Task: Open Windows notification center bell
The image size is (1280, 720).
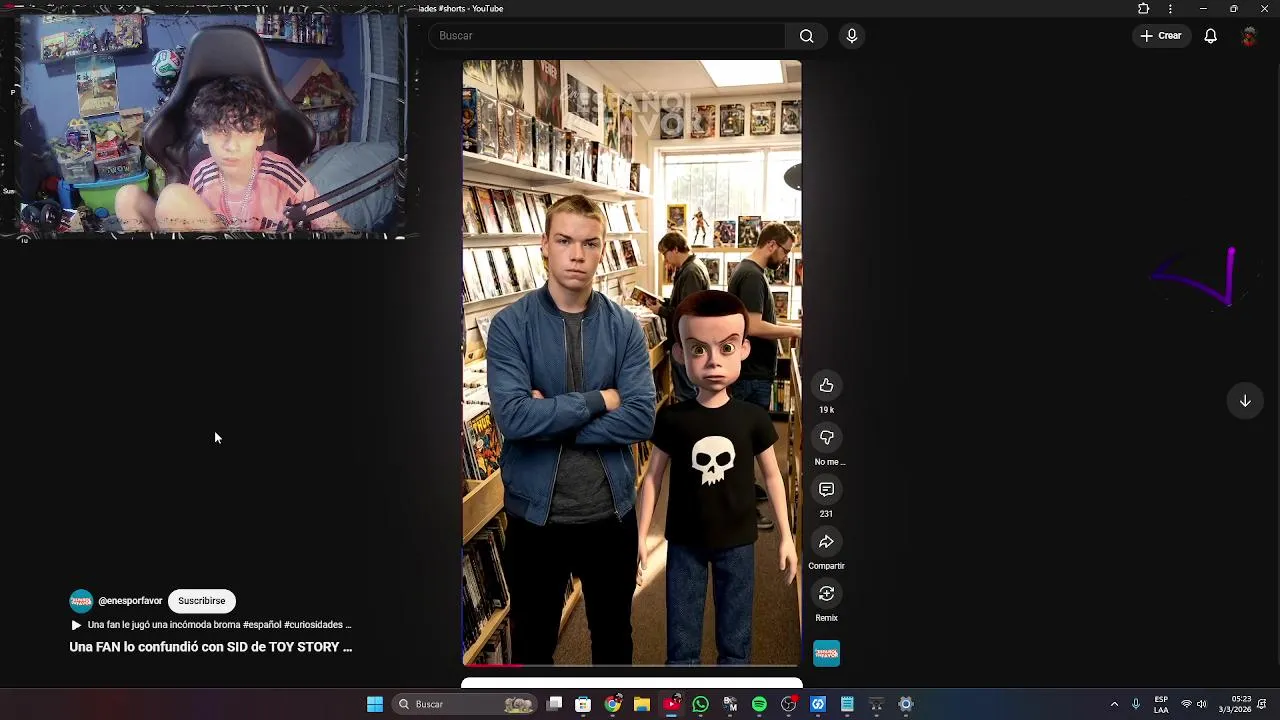Action: [1263, 704]
